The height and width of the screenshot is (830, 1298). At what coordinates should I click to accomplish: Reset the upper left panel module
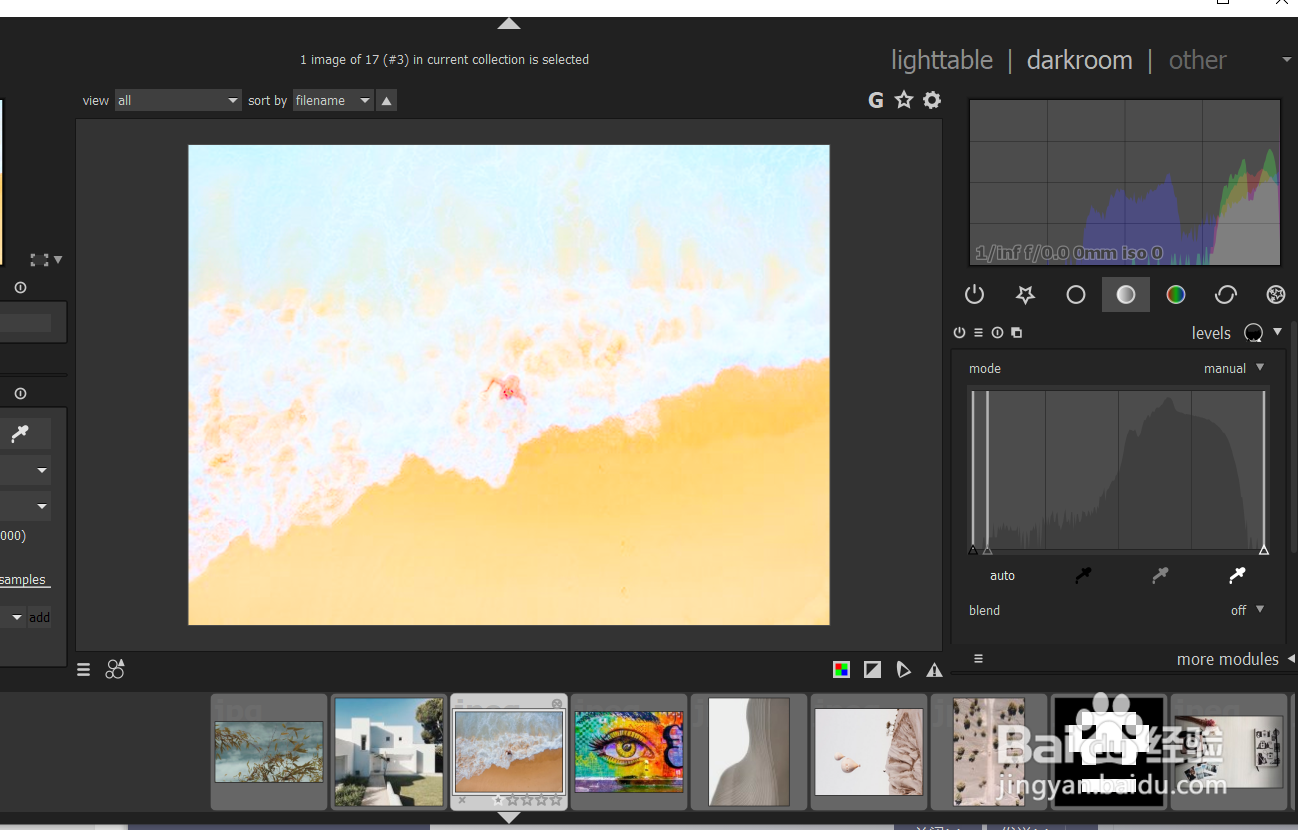pos(21,288)
